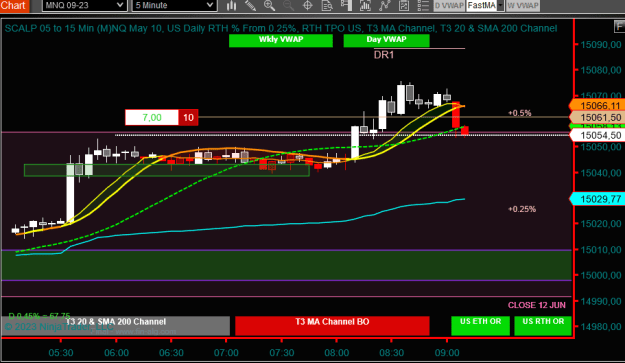Viewport: 625px width, 363px height.
Task: Expand the FastMA selector arrow
Action: click(501, 6)
